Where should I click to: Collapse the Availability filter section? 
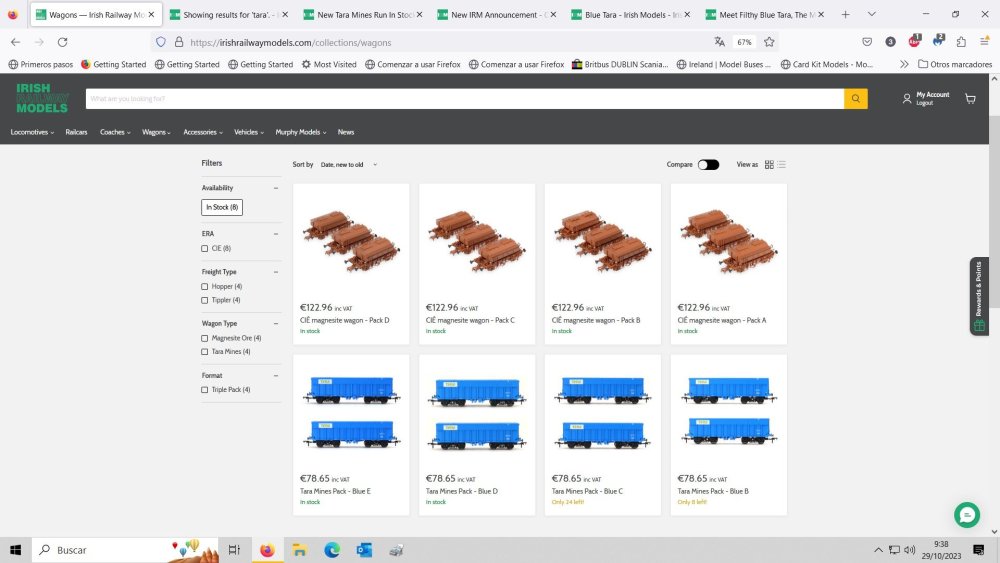[x=276, y=188]
